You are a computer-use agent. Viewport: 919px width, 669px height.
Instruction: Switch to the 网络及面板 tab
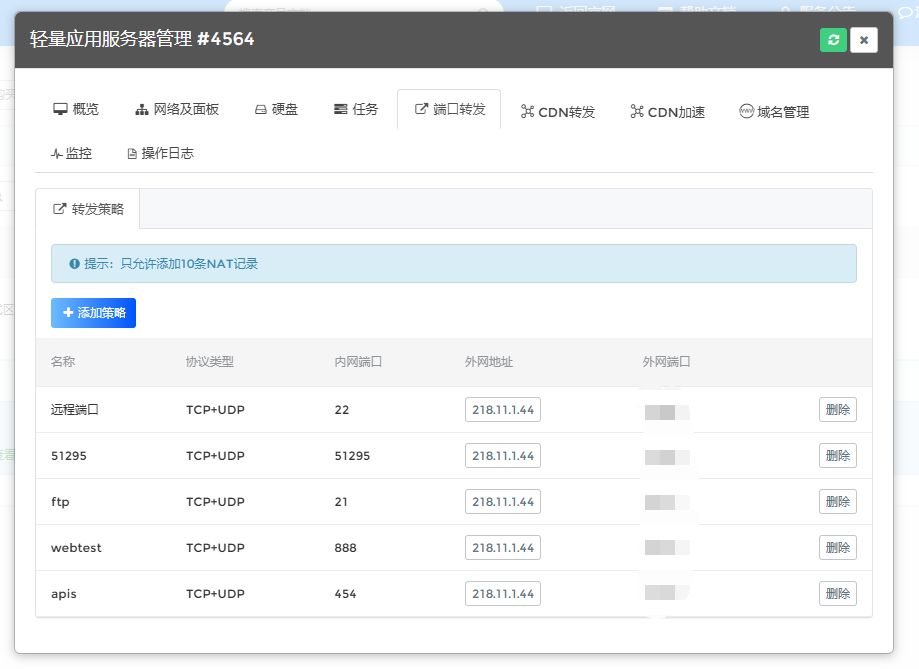click(x=176, y=109)
